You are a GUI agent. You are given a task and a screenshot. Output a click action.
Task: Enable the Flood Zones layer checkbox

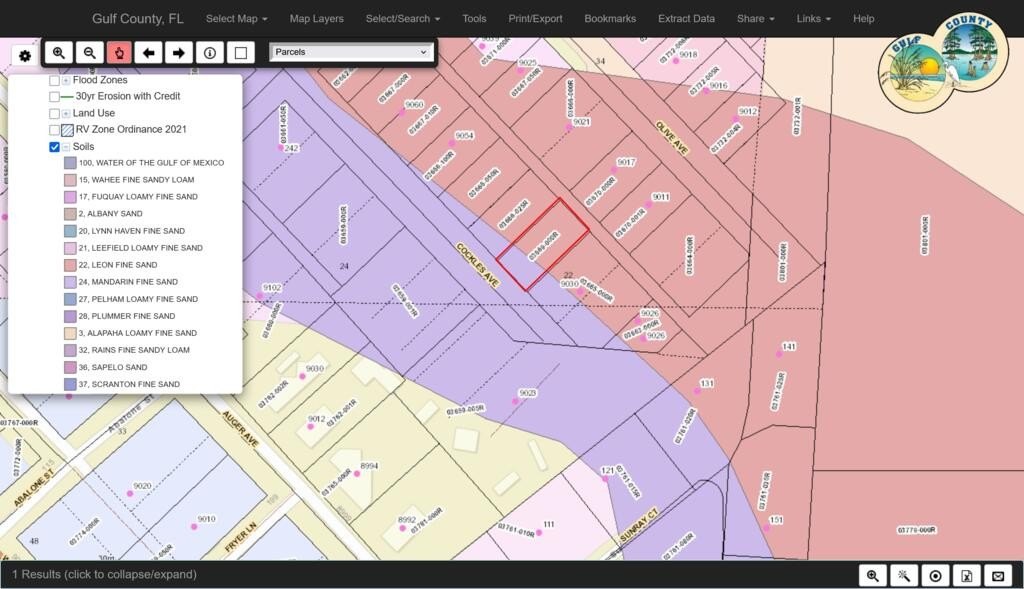[x=55, y=80]
